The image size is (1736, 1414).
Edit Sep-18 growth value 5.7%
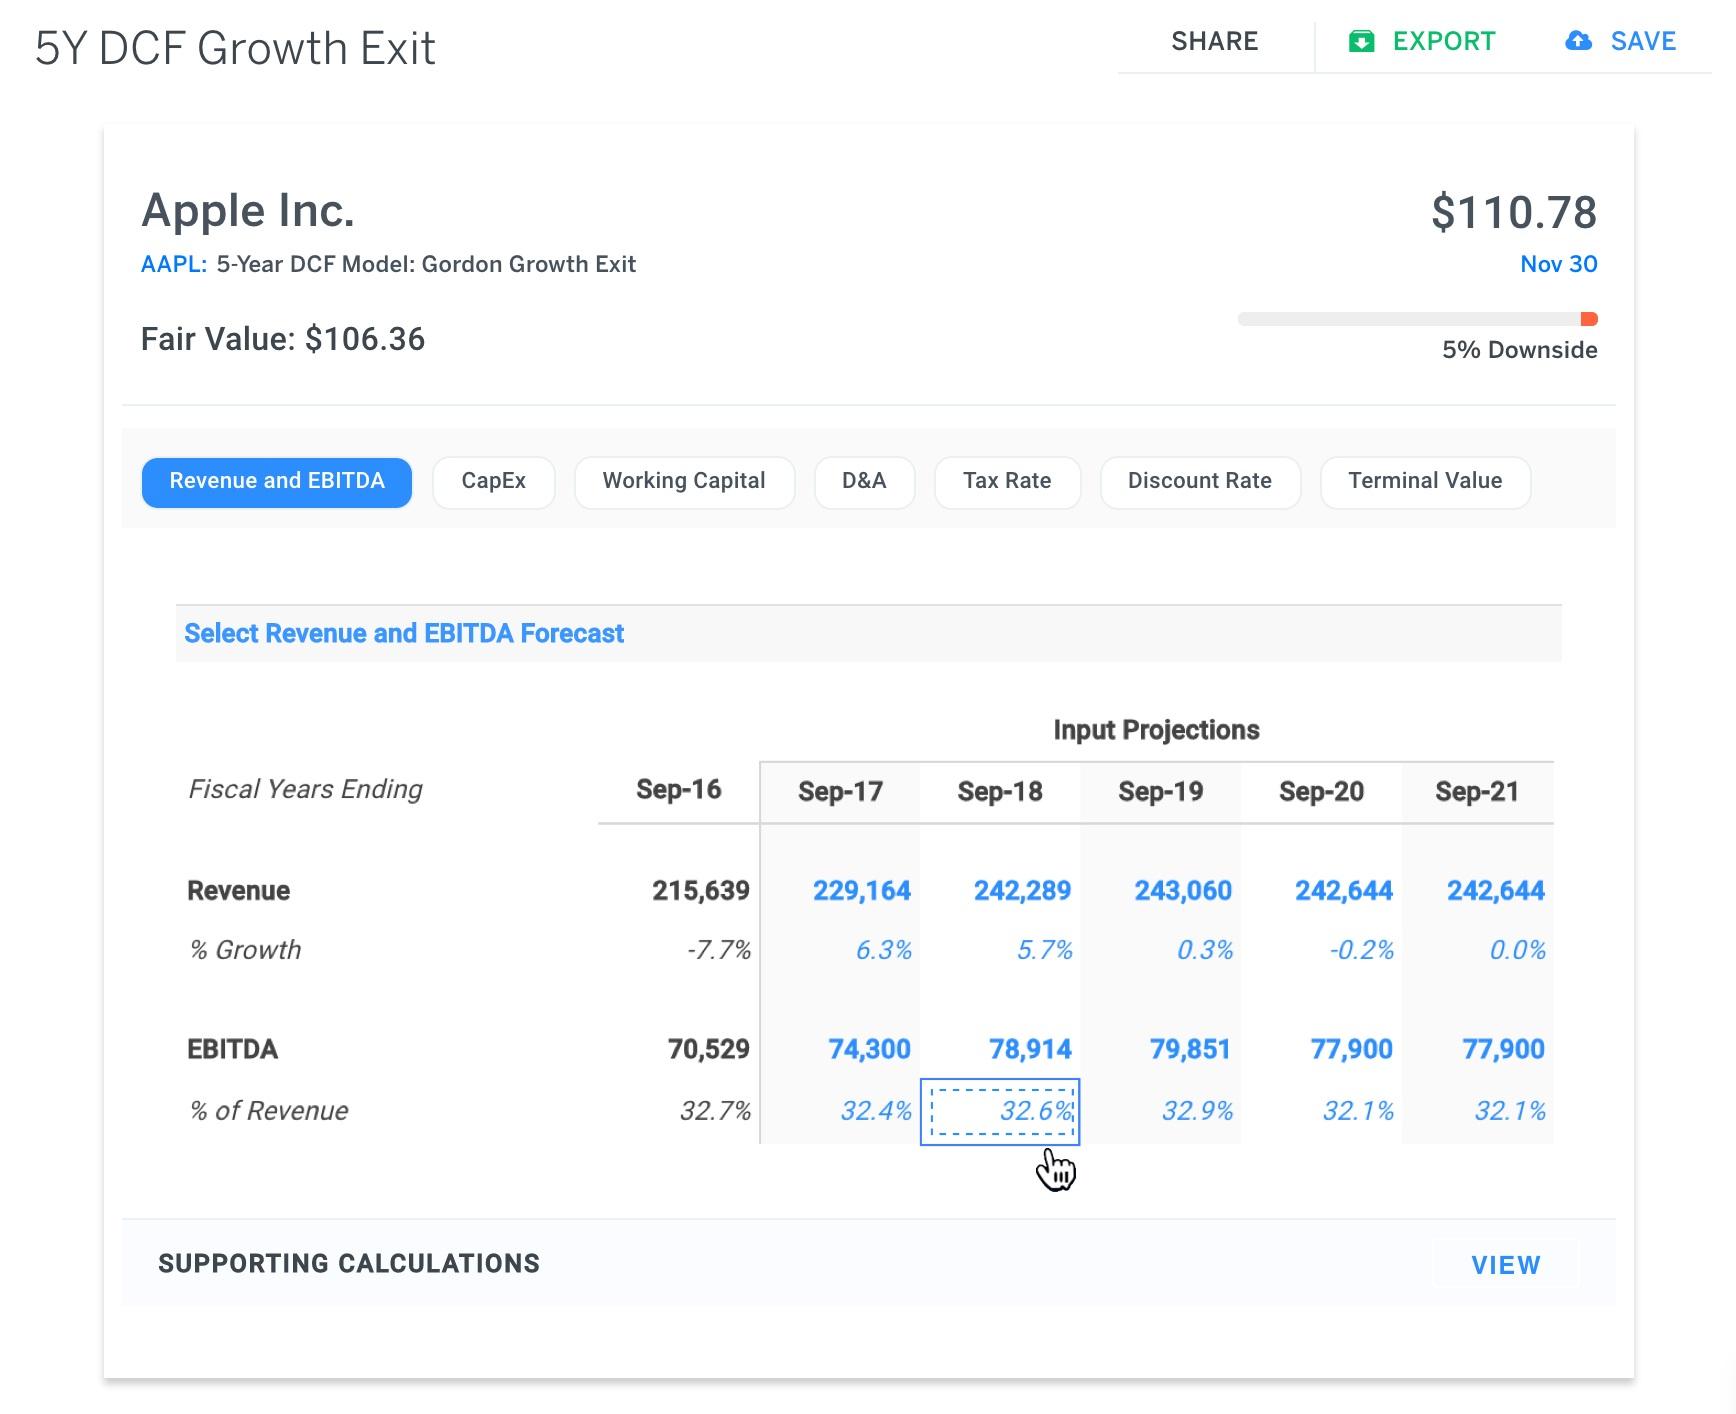click(1045, 950)
